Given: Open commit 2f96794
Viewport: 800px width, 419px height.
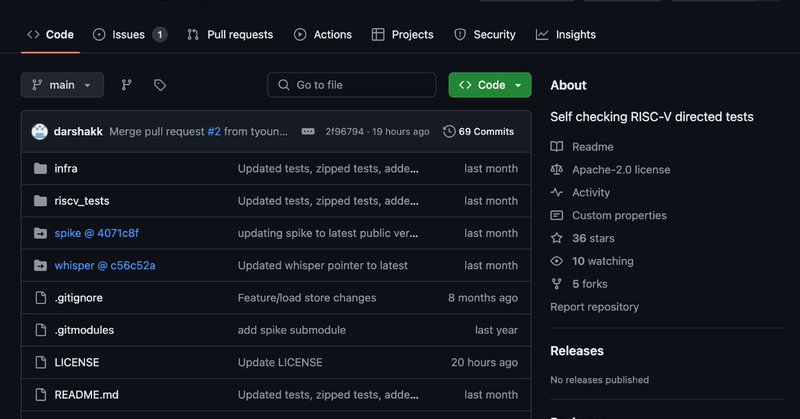Looking at the screenshot, I should [x=344, y=132].
